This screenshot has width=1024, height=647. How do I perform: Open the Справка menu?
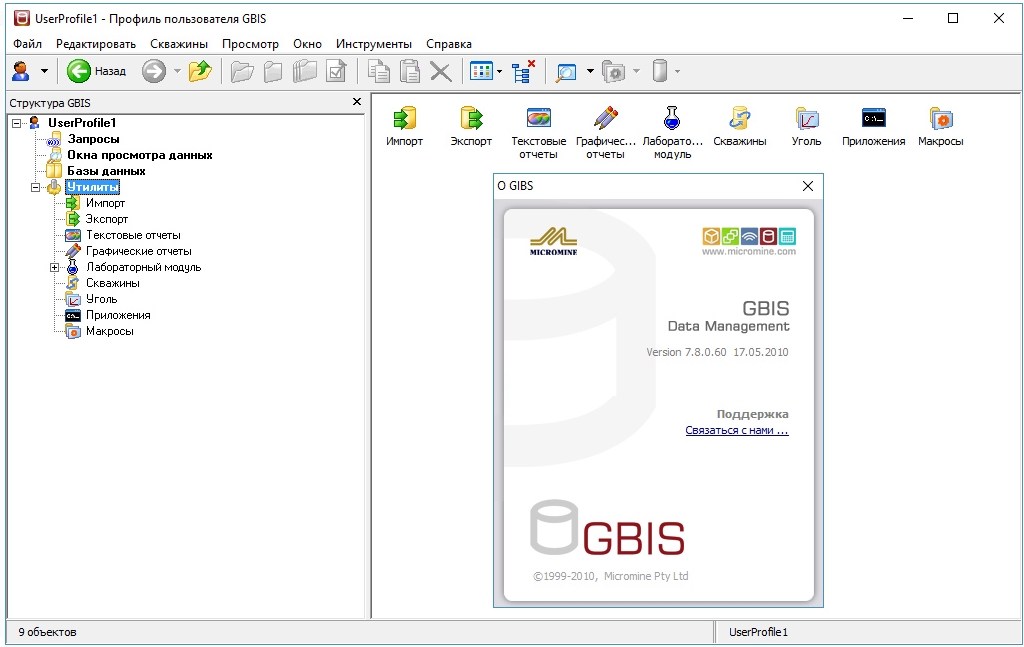(x=449, y=44)
